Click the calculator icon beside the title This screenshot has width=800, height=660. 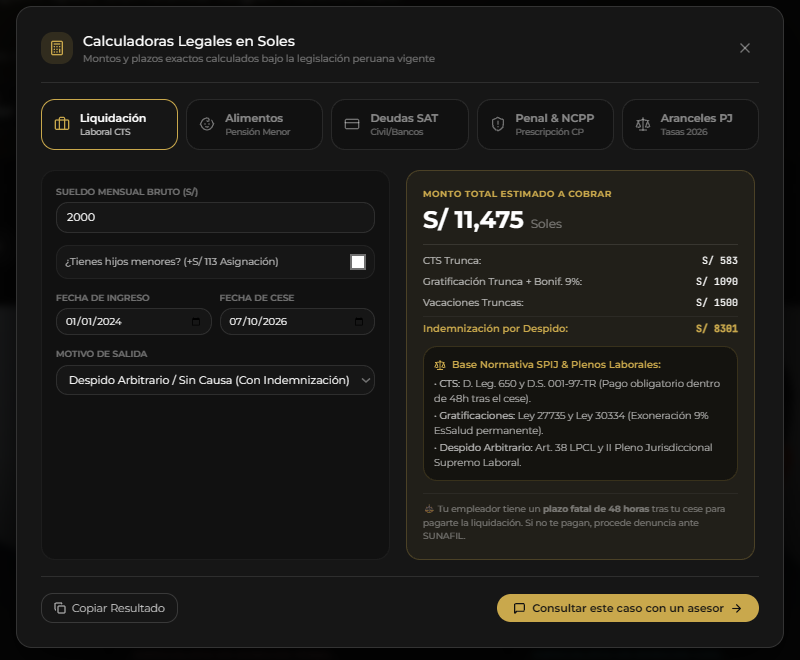click(57, 48)
